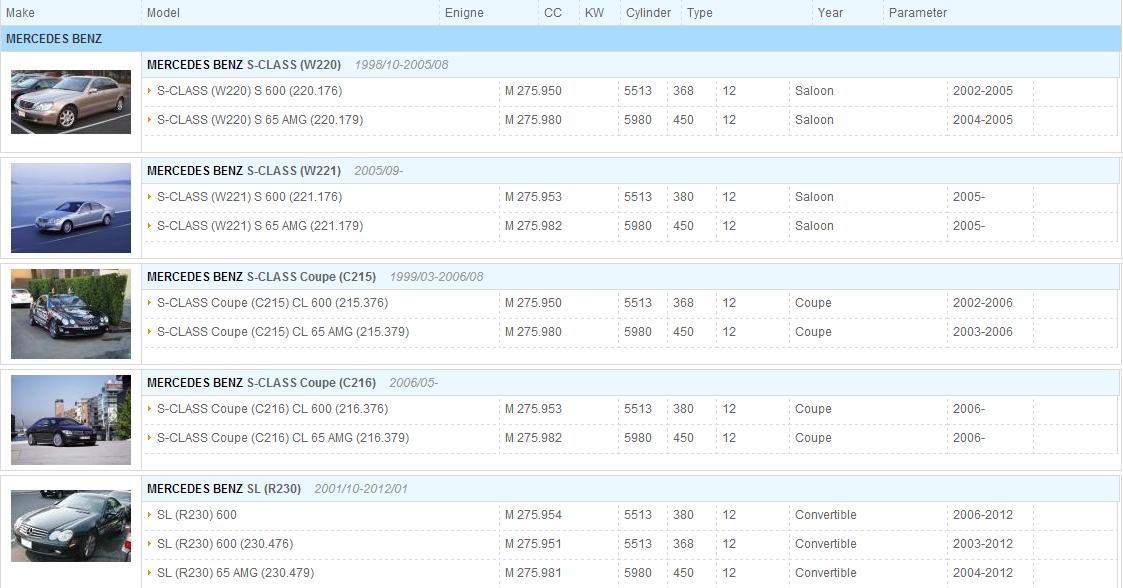Image resolution: width=1123 pixels, height=588 pixels.
Task: Open SL (R230) 600 (230.476) link
Action: [225, 544]
